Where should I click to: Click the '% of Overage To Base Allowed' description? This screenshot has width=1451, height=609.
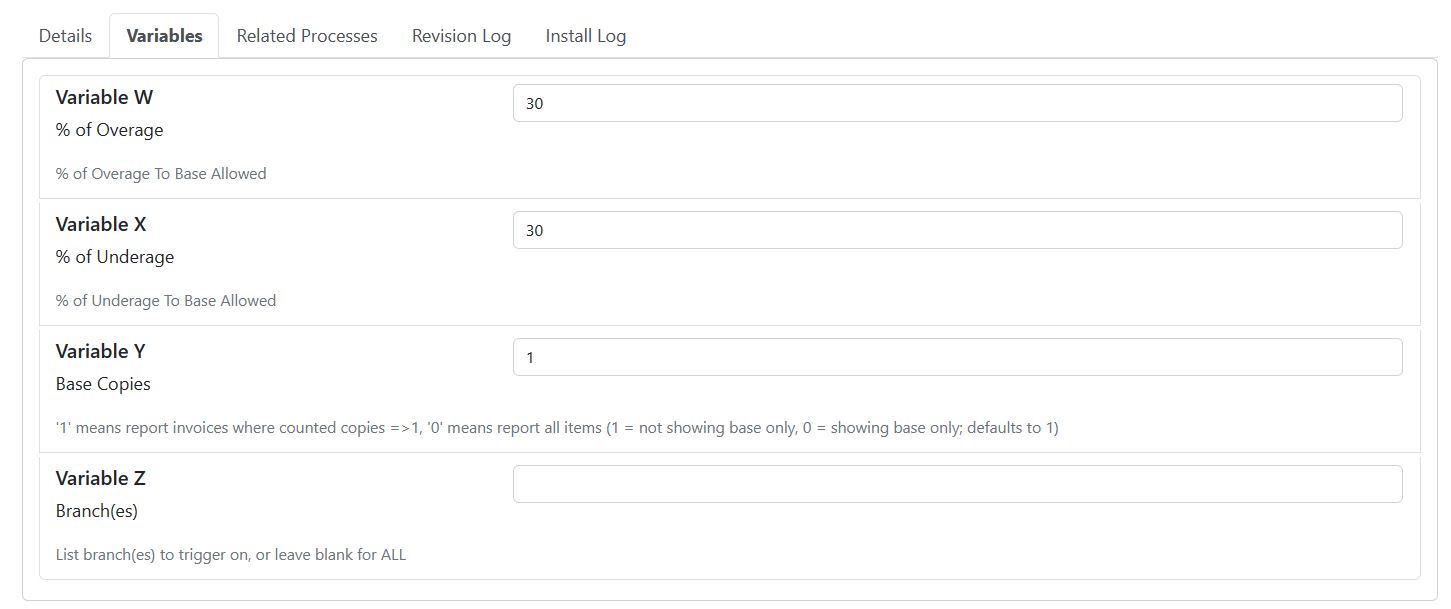point(161,173)
